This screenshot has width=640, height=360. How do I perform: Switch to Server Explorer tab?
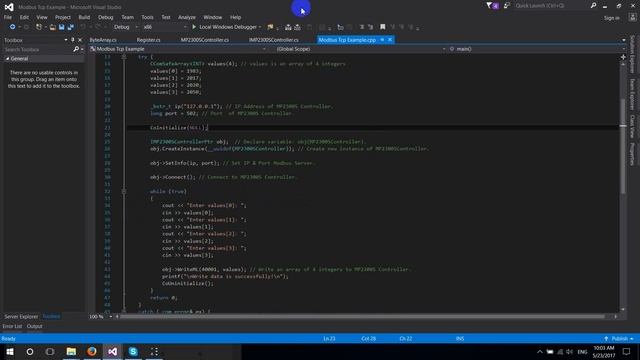pos(21,317)
